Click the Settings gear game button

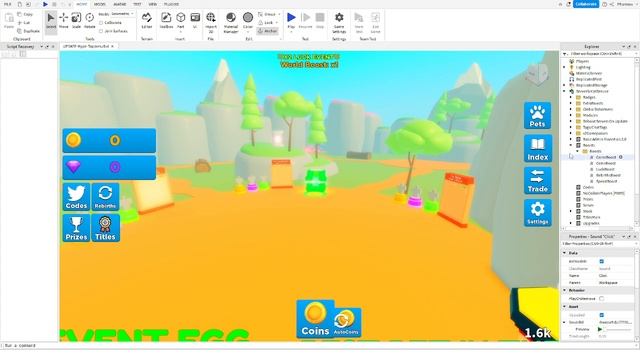coord(538,213)
